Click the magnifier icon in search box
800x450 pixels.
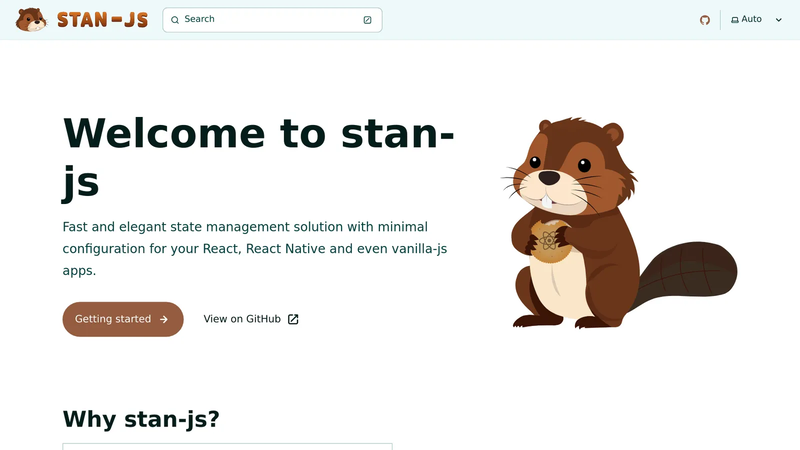coord(175,20)
